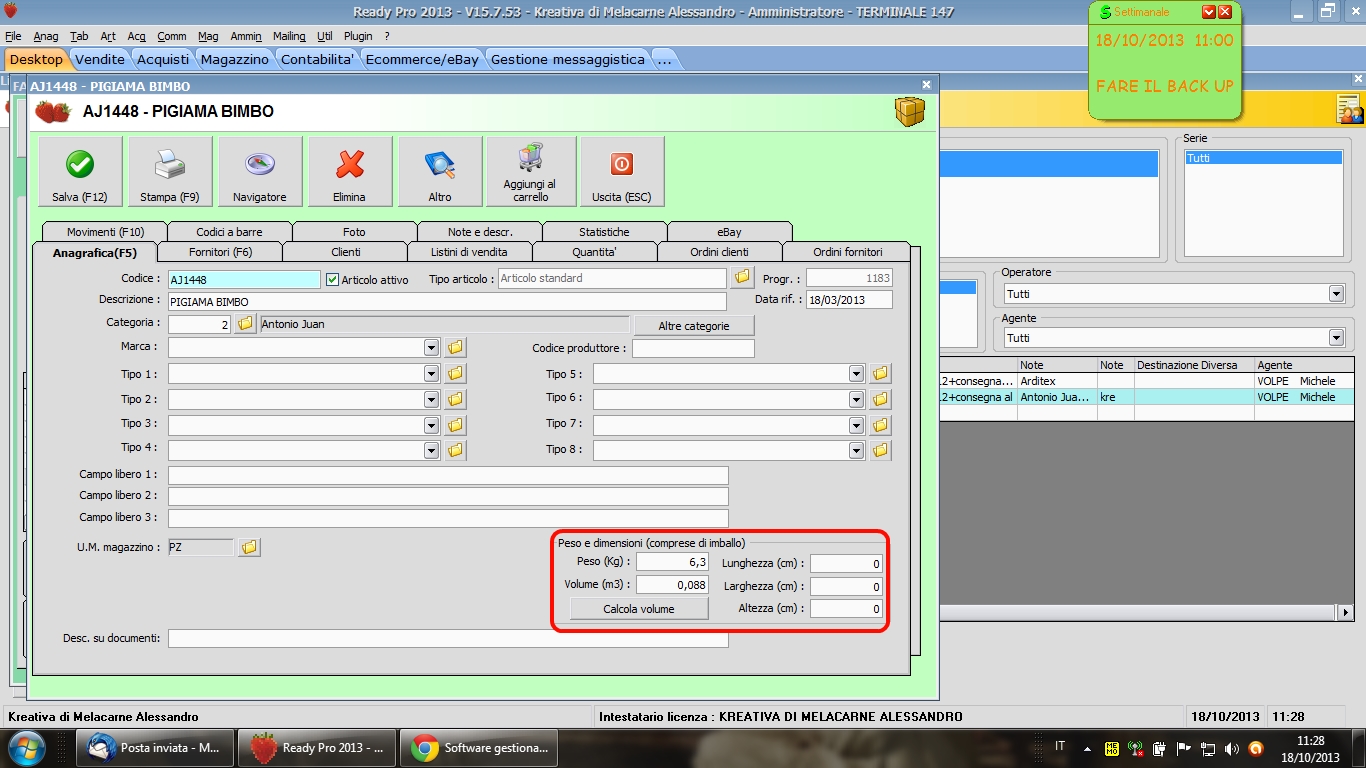Click the Descrizione field PIGIAMA BIMBO
The width and height of the screenshot is (1366, 768).
(x=447, y=301)
